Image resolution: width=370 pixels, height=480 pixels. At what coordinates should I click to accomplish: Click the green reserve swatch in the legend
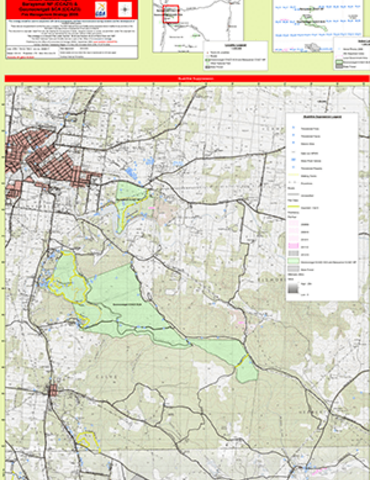(293, 262)
